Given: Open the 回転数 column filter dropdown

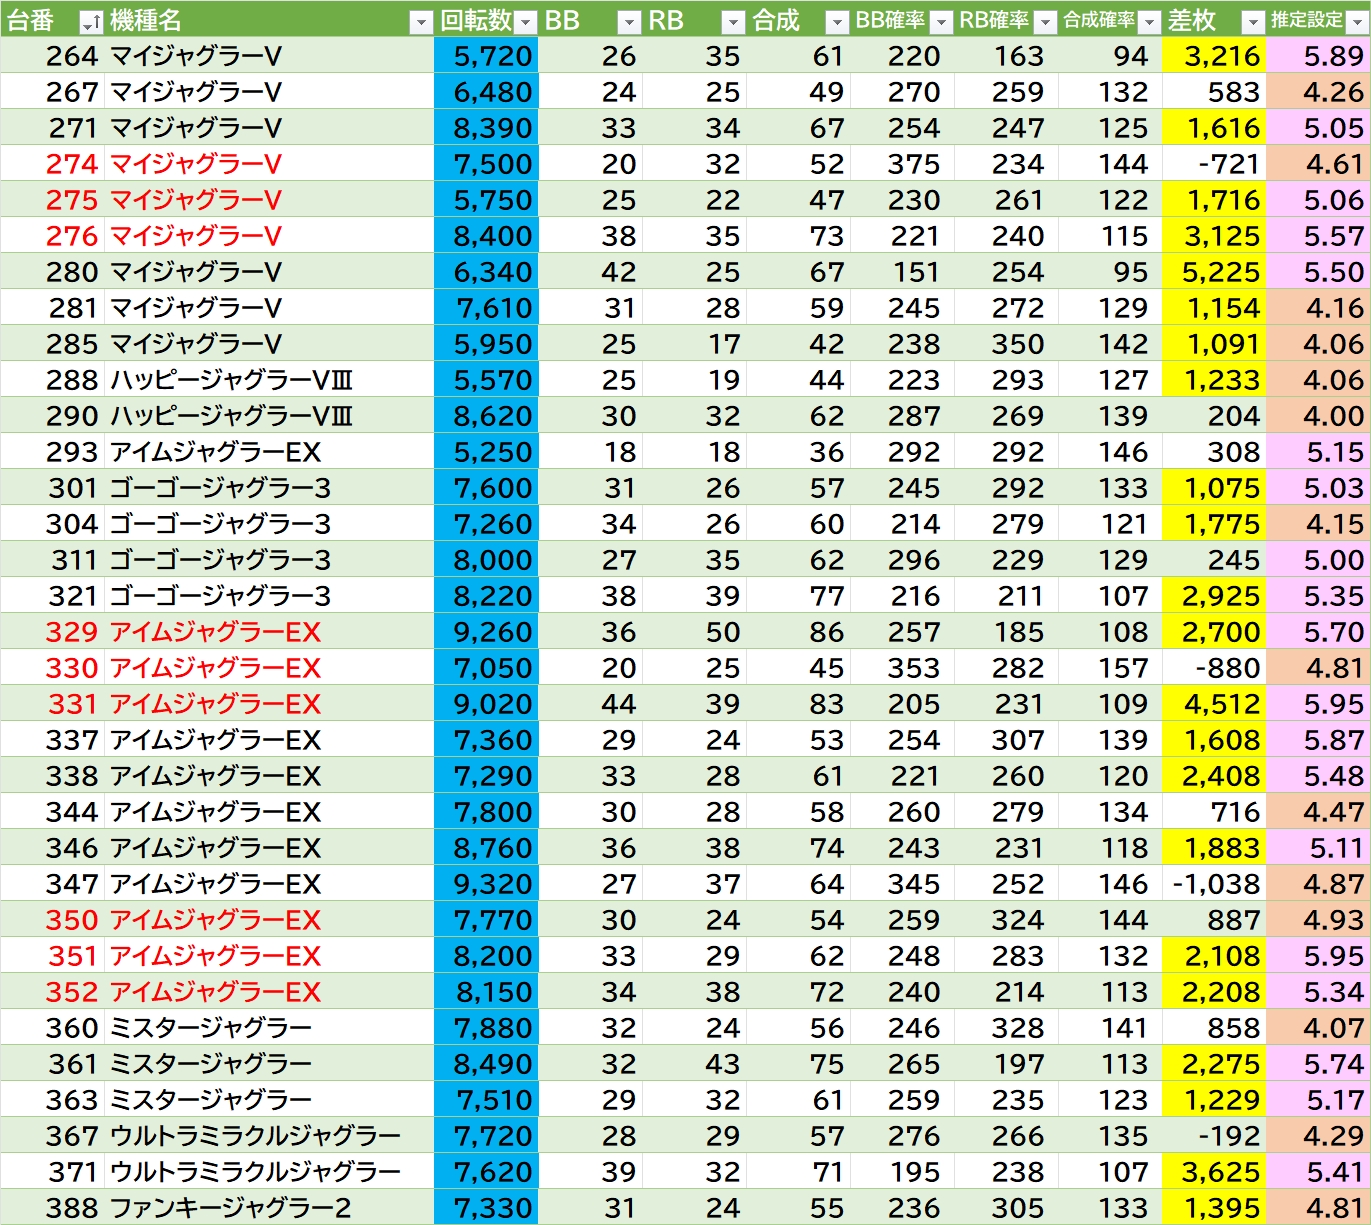Looking at the screenshot, I should point(526,22).
